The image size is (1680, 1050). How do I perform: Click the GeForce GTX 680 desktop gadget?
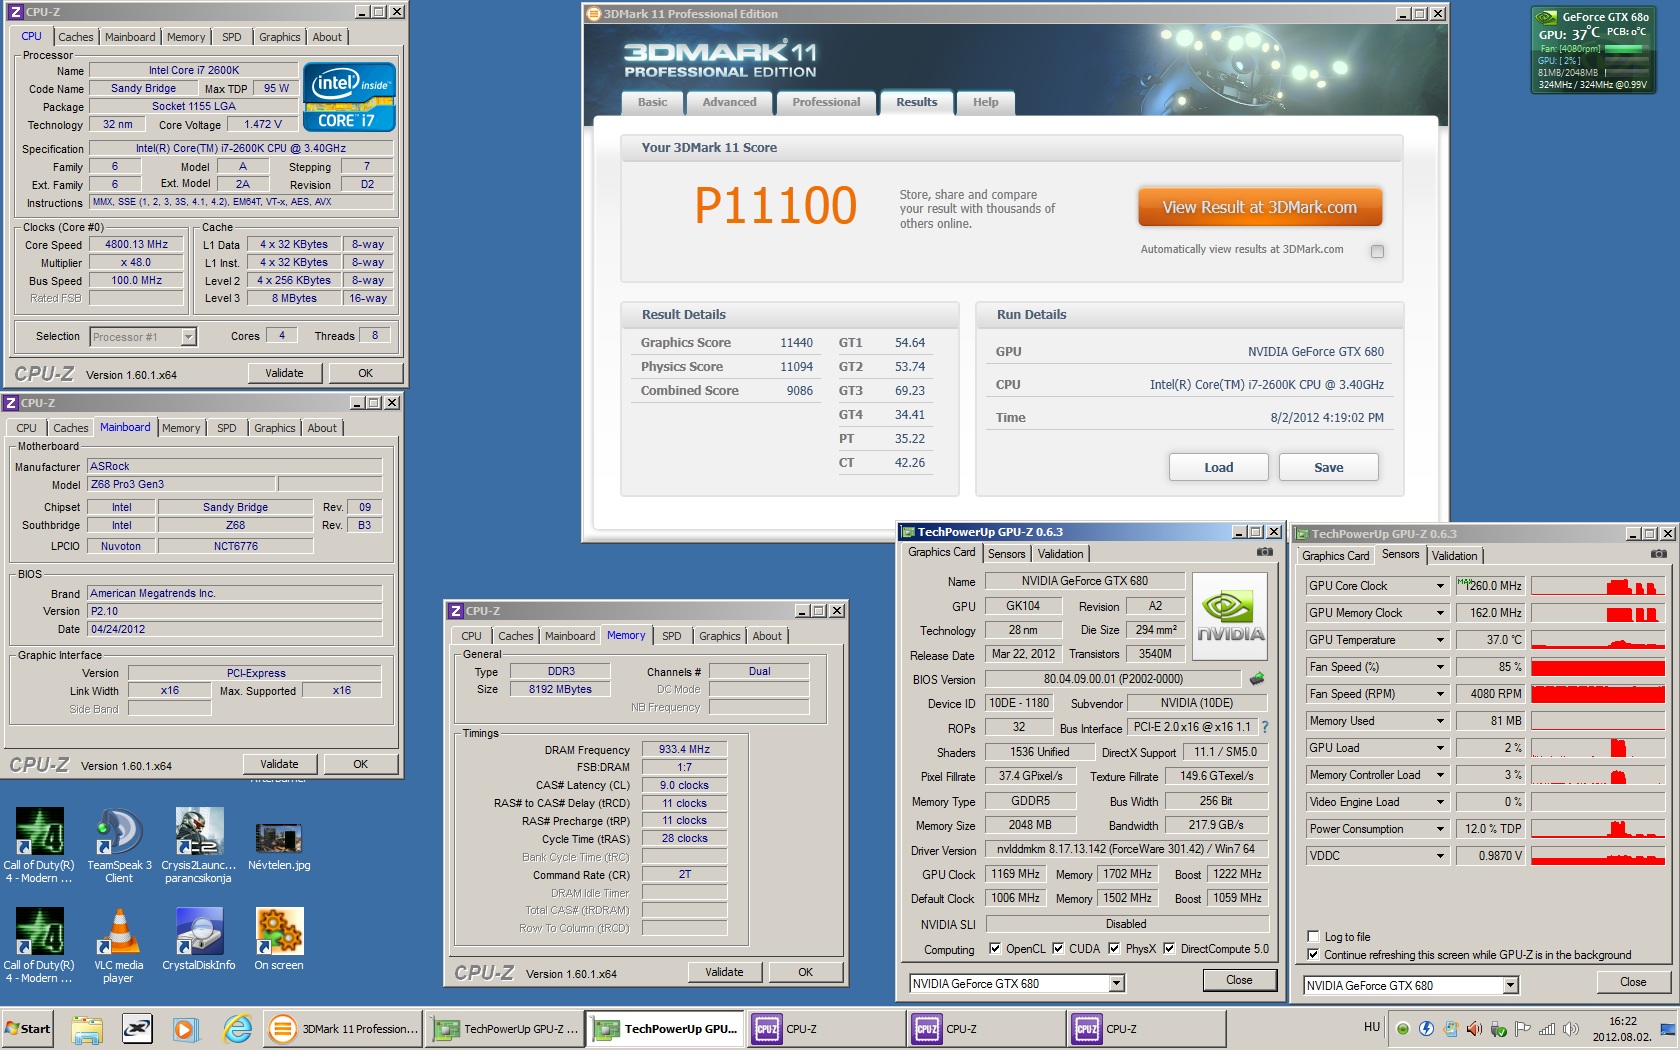[1594, 50]
